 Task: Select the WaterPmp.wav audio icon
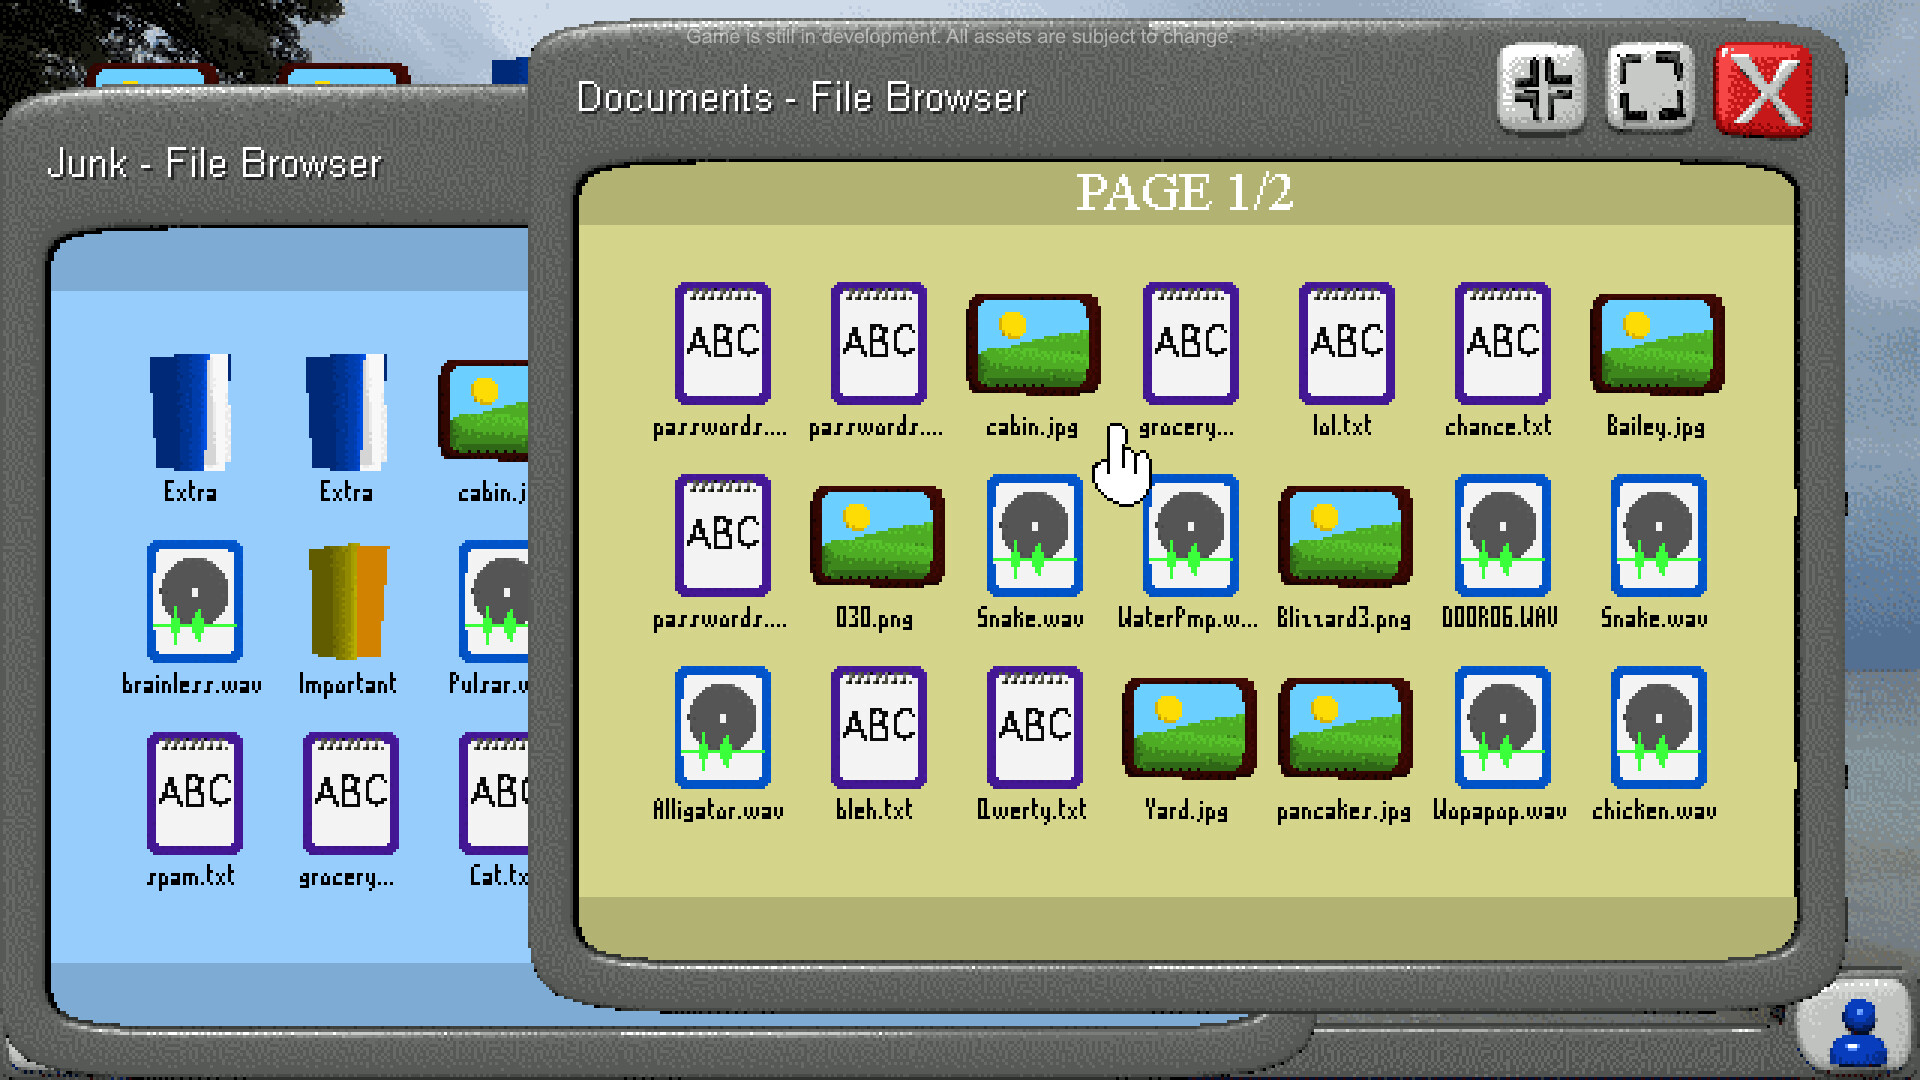coord(1188,537)
